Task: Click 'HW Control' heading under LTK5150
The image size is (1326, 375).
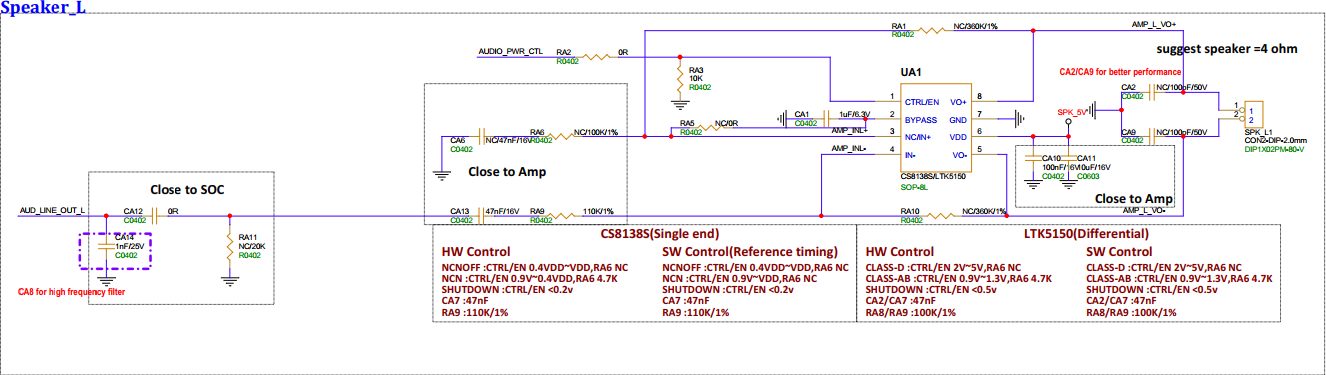Action: click(898, 251)
